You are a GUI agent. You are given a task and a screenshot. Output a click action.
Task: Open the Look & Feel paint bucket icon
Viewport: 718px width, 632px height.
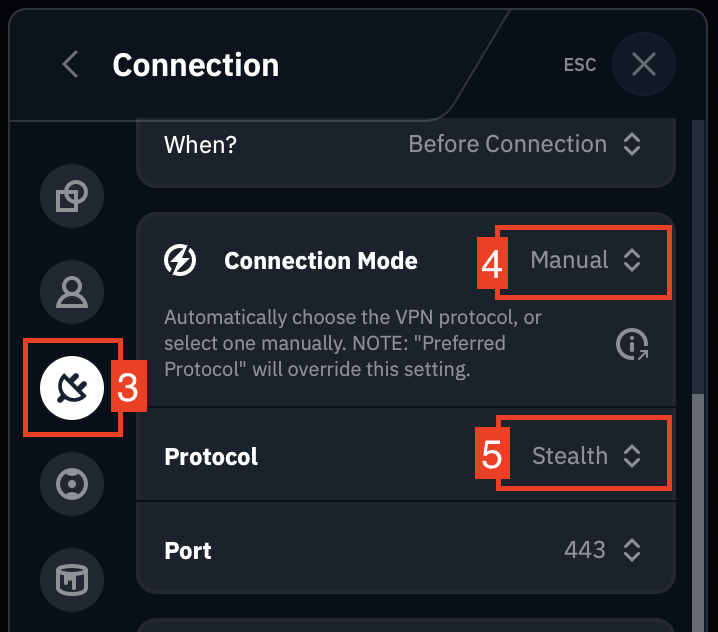pos(72,580)
